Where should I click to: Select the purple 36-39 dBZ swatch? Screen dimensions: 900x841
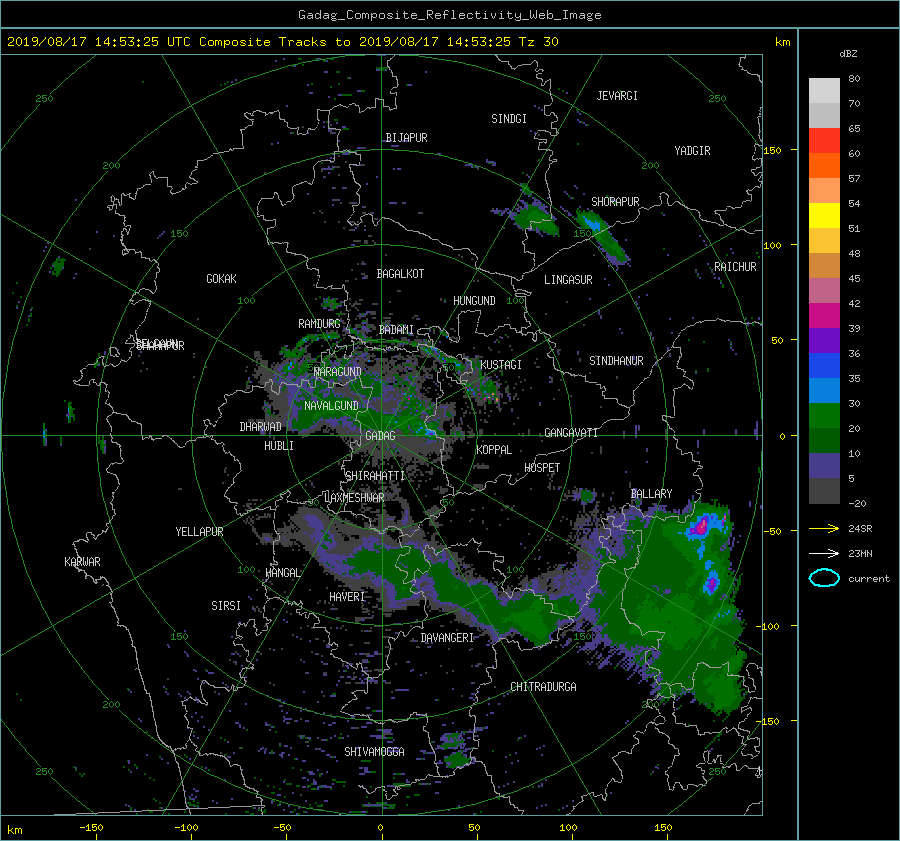(x=824, y=340)
